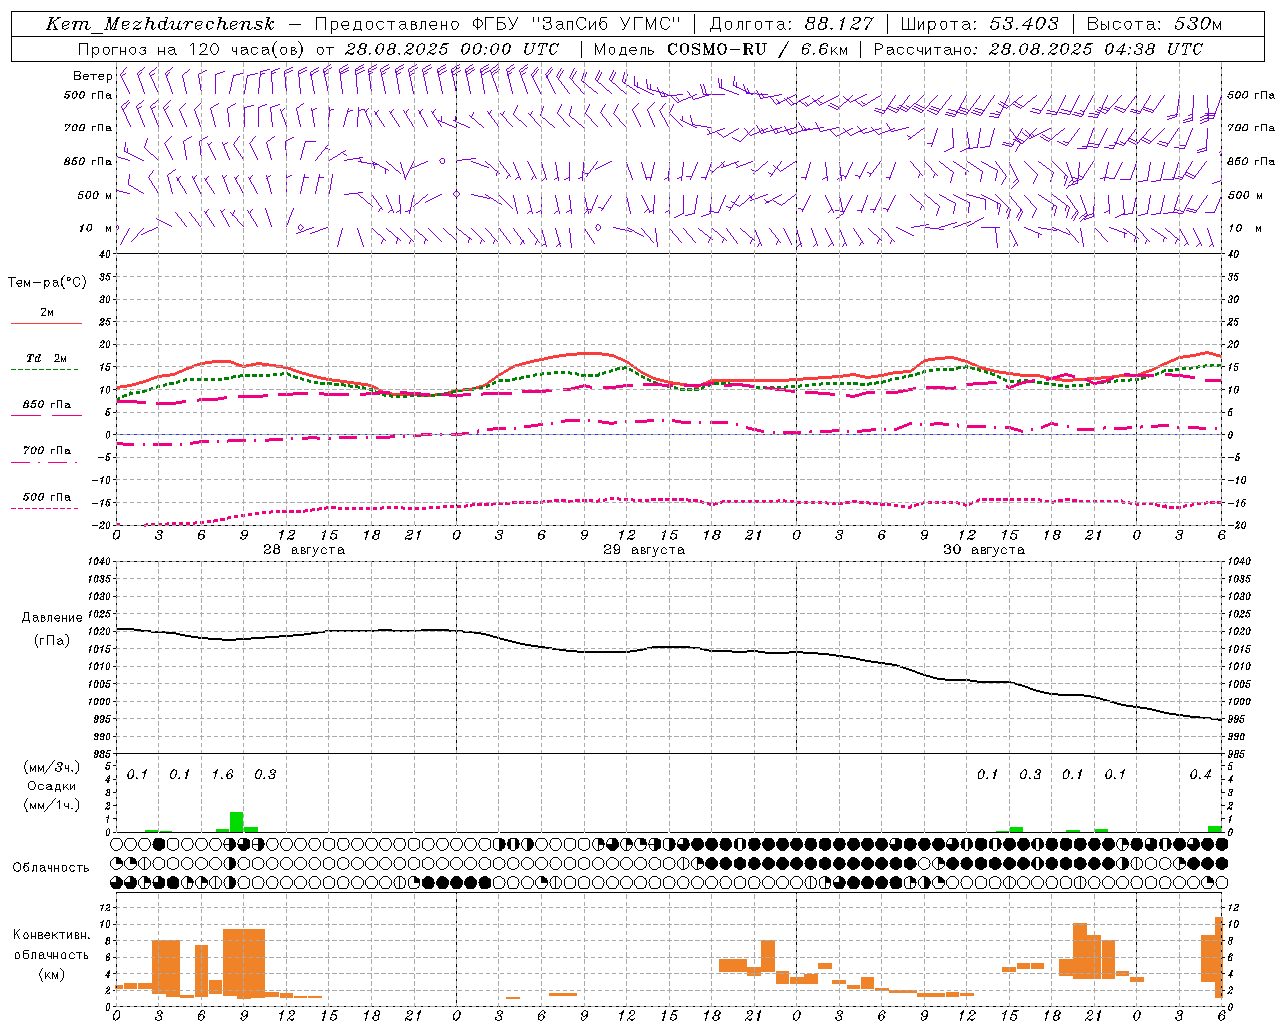Viewport: 1280px width, 1024px height.
Task: Click the Давление panel label
Action: coord(52,618)
